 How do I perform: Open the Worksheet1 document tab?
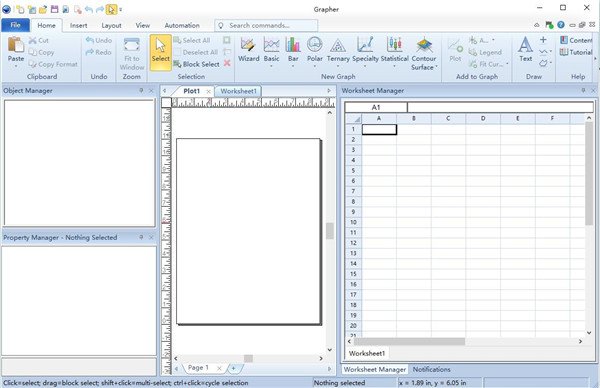tap(238, 91)
